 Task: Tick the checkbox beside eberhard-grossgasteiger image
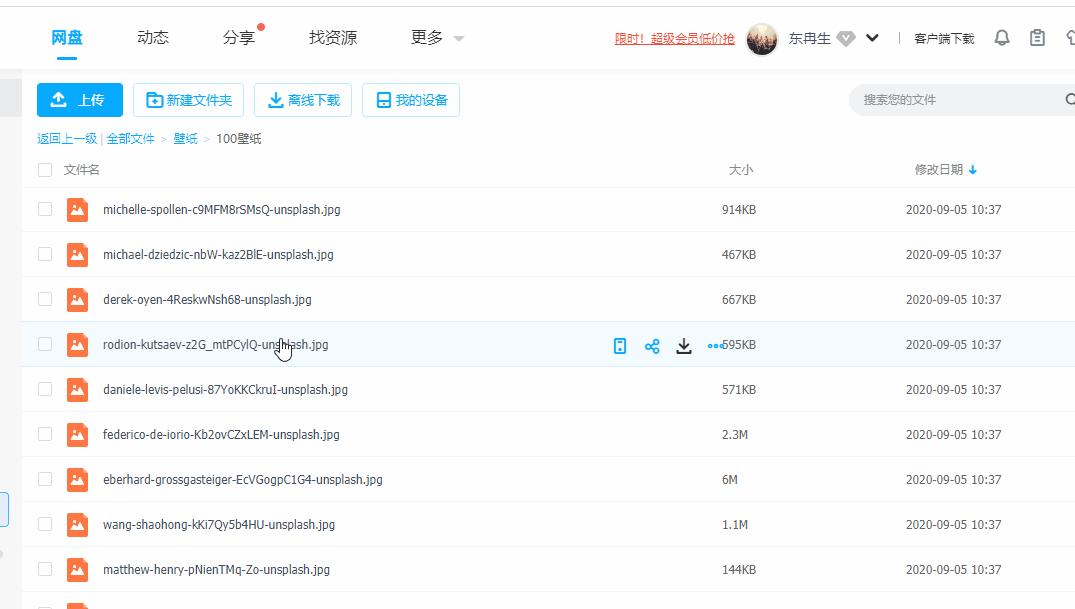(44, 479)
